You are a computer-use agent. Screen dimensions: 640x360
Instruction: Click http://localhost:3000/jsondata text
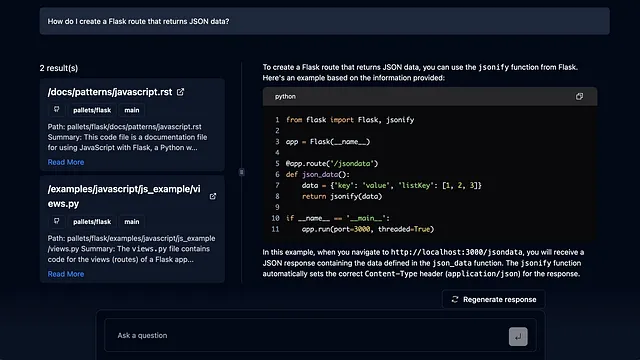point(456,252)
